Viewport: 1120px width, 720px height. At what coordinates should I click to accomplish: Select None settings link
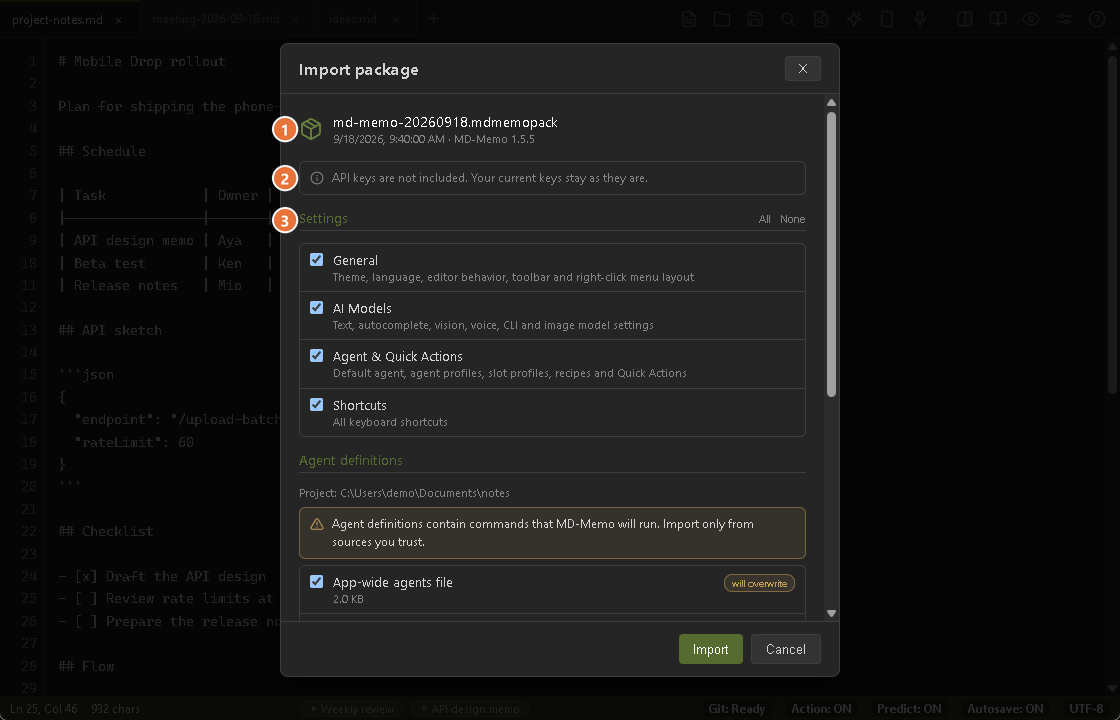pos(792,219)
